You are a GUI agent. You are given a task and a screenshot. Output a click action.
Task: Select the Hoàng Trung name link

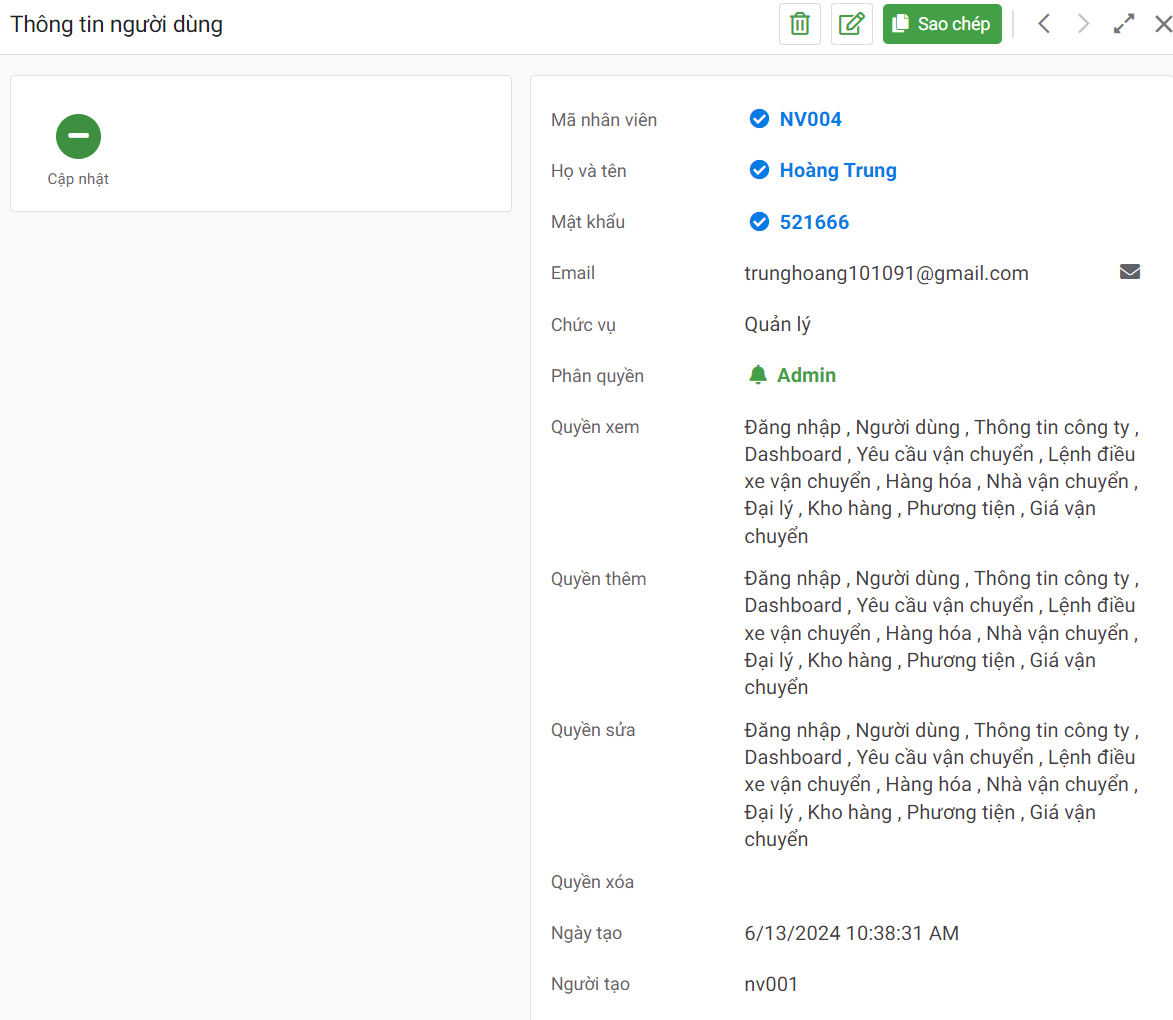pos(838,170)
